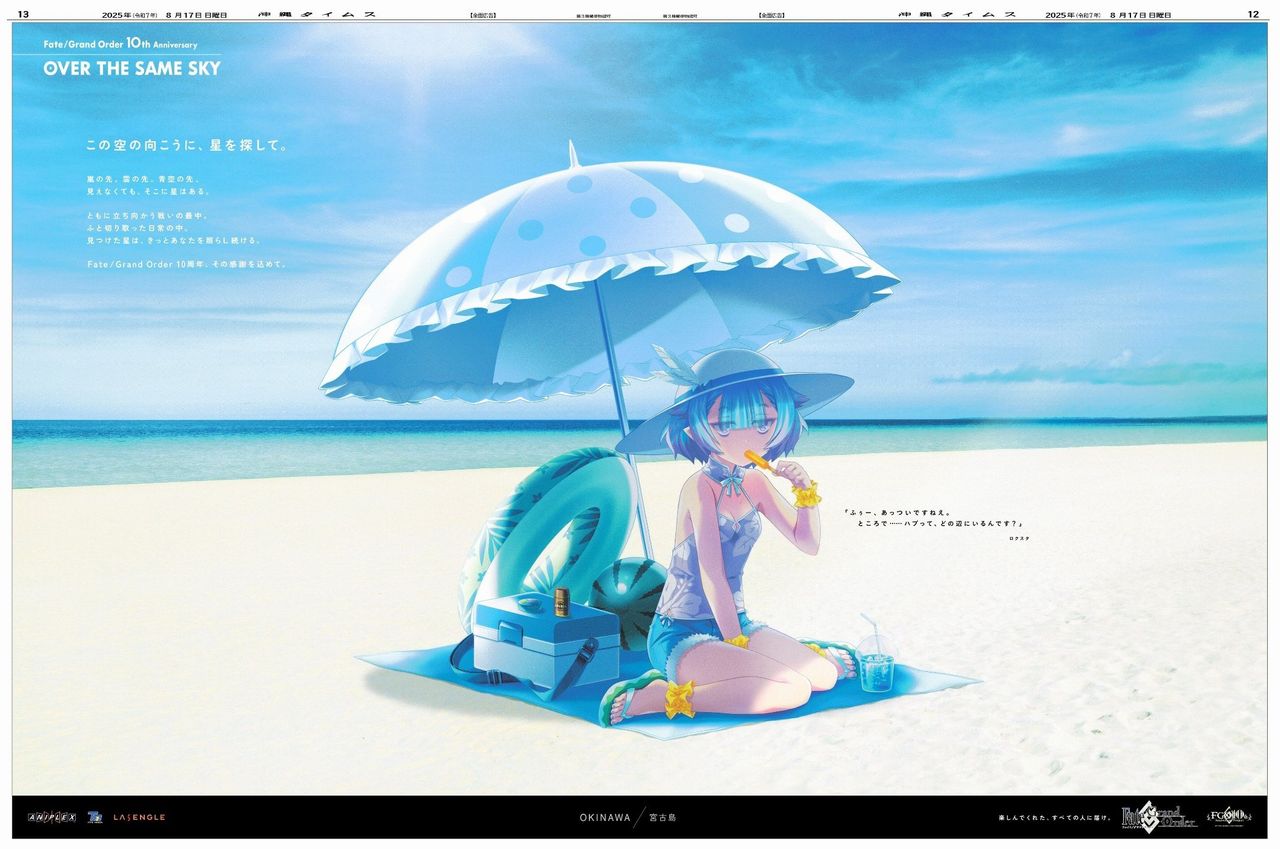
Task: Click the right page's date '2025年 8月17日 日曜日'
Action: [x=1108, y=15]
